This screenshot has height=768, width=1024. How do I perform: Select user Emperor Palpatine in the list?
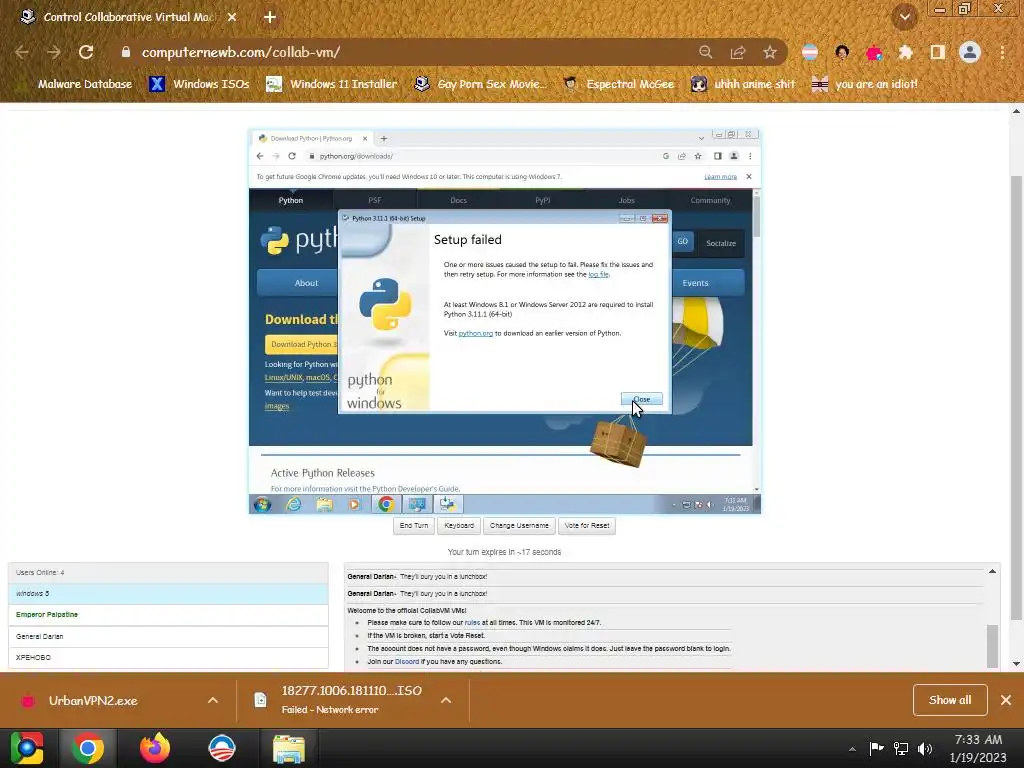[x=168, y=615]
